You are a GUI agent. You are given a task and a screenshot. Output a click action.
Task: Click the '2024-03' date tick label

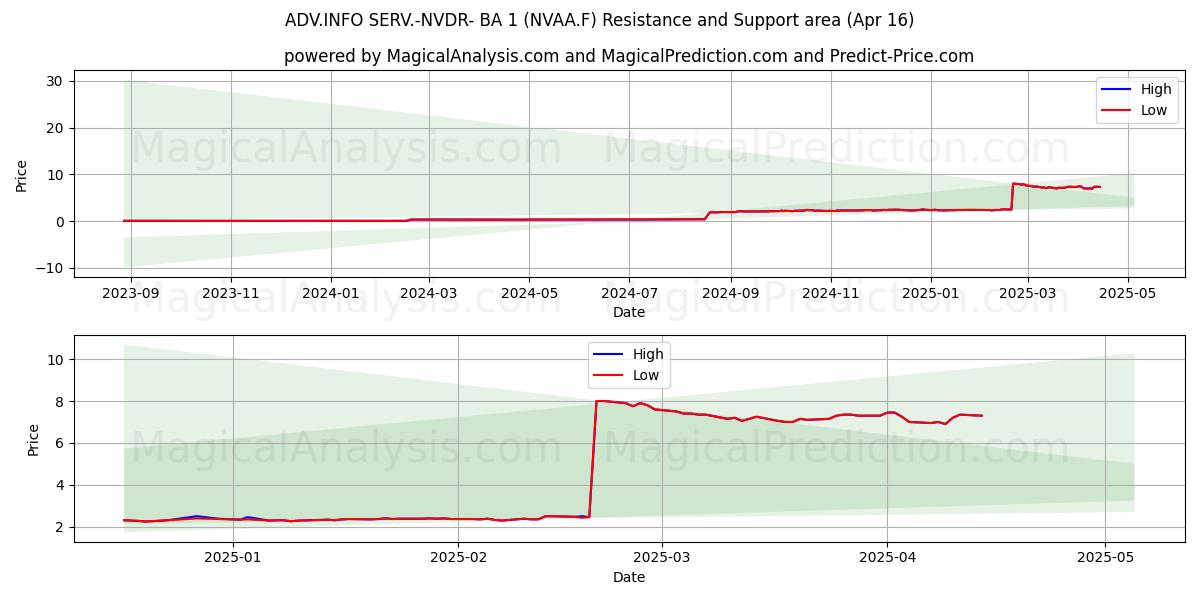tap(428, 293)
